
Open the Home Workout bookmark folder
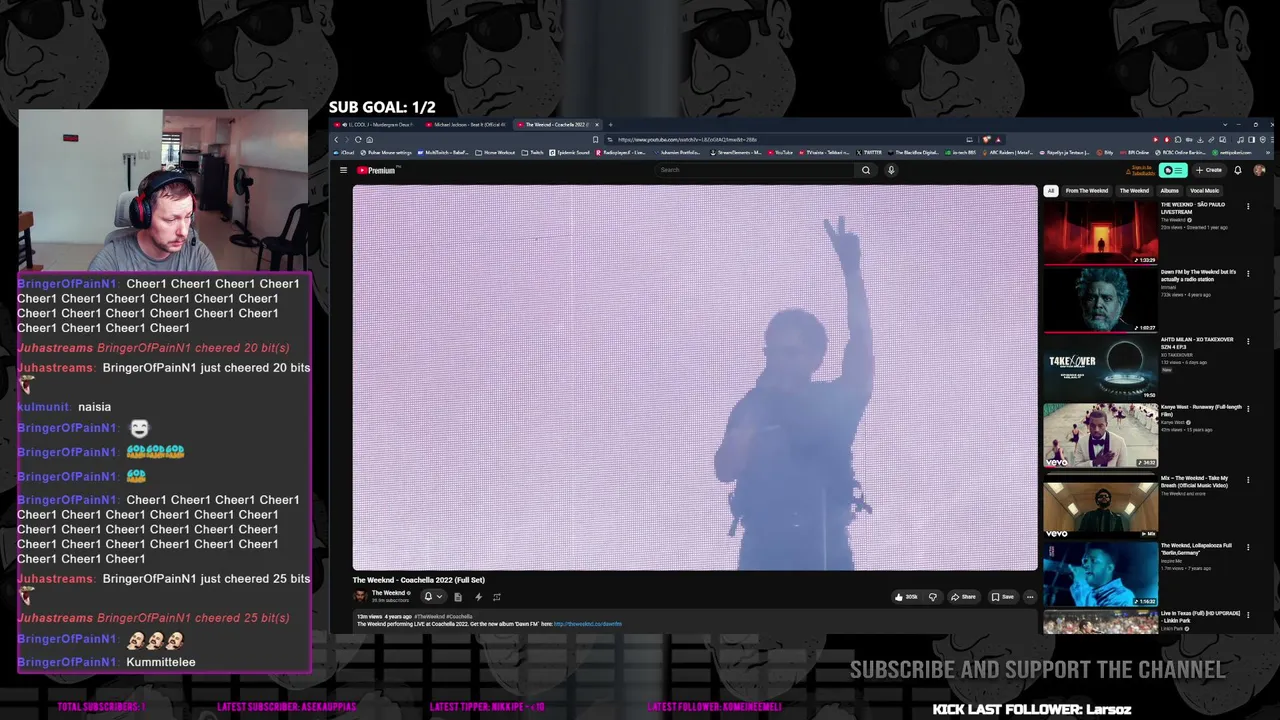(x=497, y=153)
